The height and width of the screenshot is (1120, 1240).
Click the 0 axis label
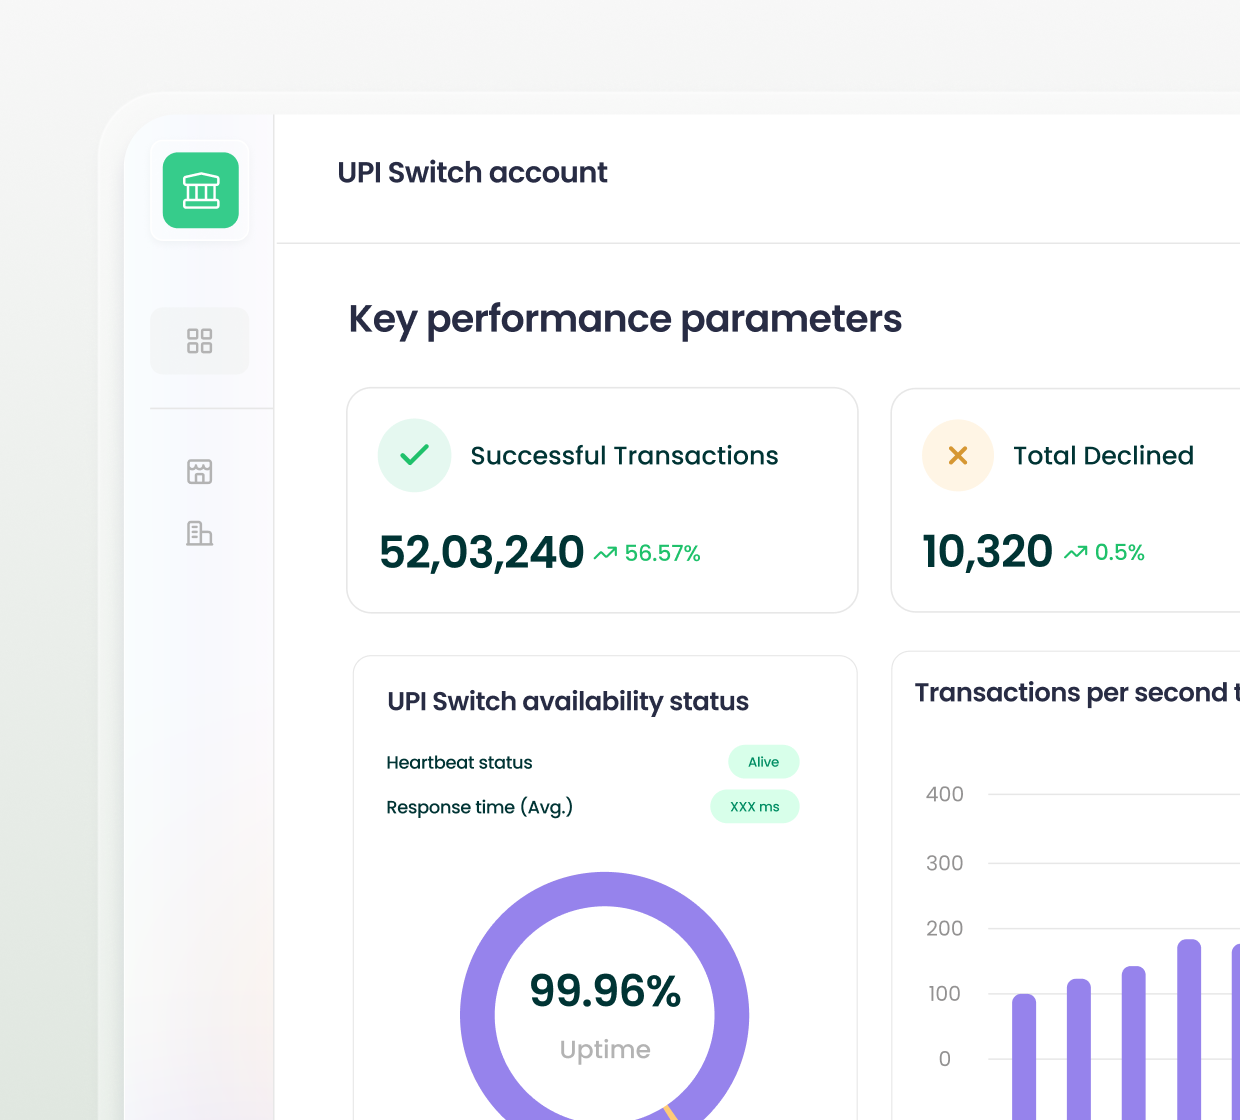[945, 1059]
